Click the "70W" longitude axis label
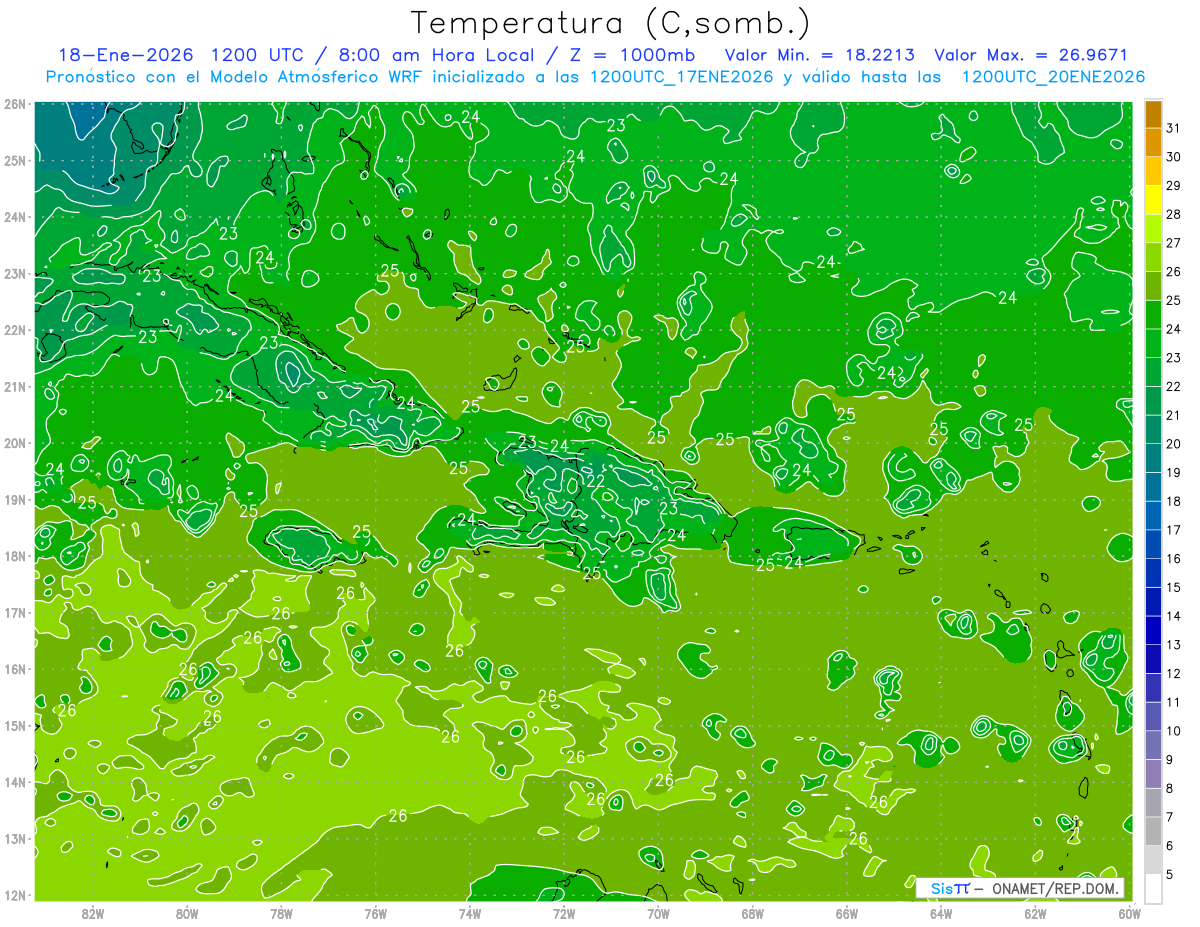Screen dimensions: 1200x927 (658, 913)
